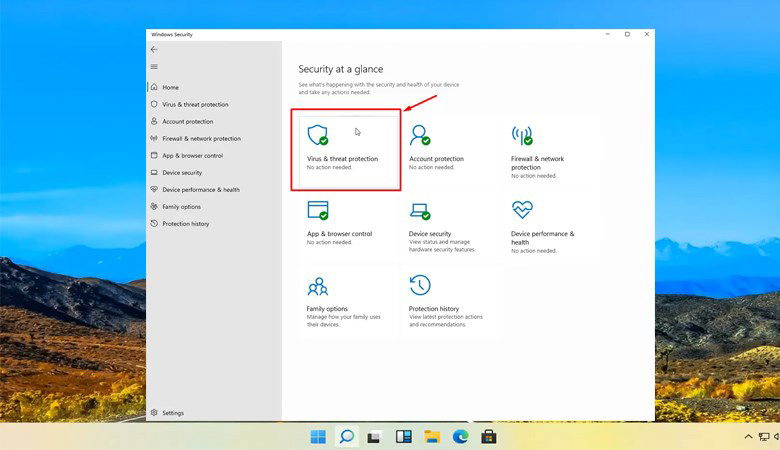Screen dimensions: 780x450
Task: Click the network icon in system tray
Action: (764, 437)
